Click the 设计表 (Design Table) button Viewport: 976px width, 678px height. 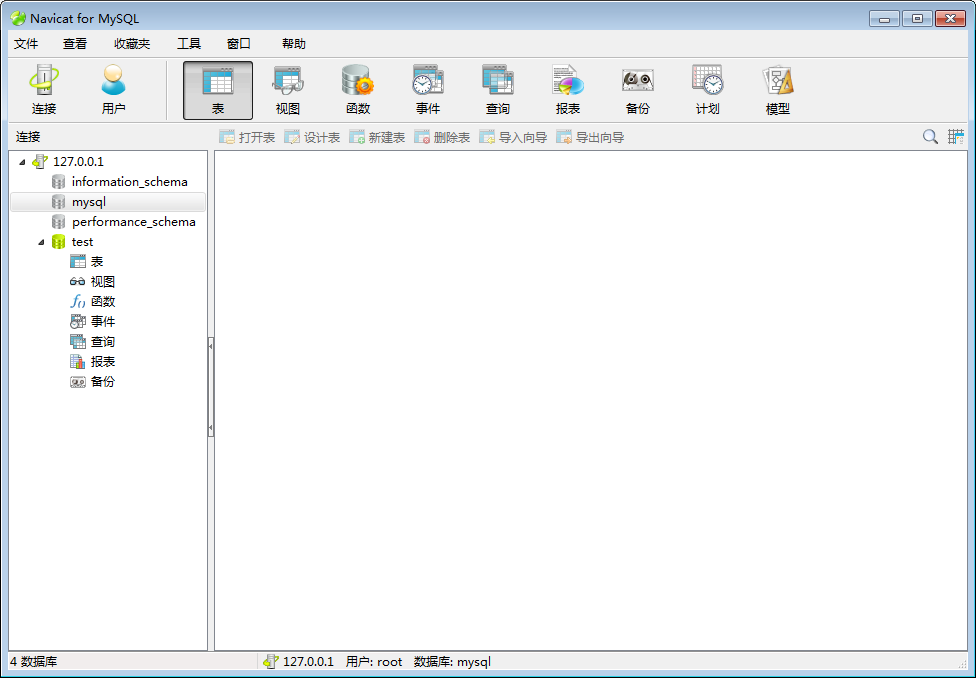(312, 137)
